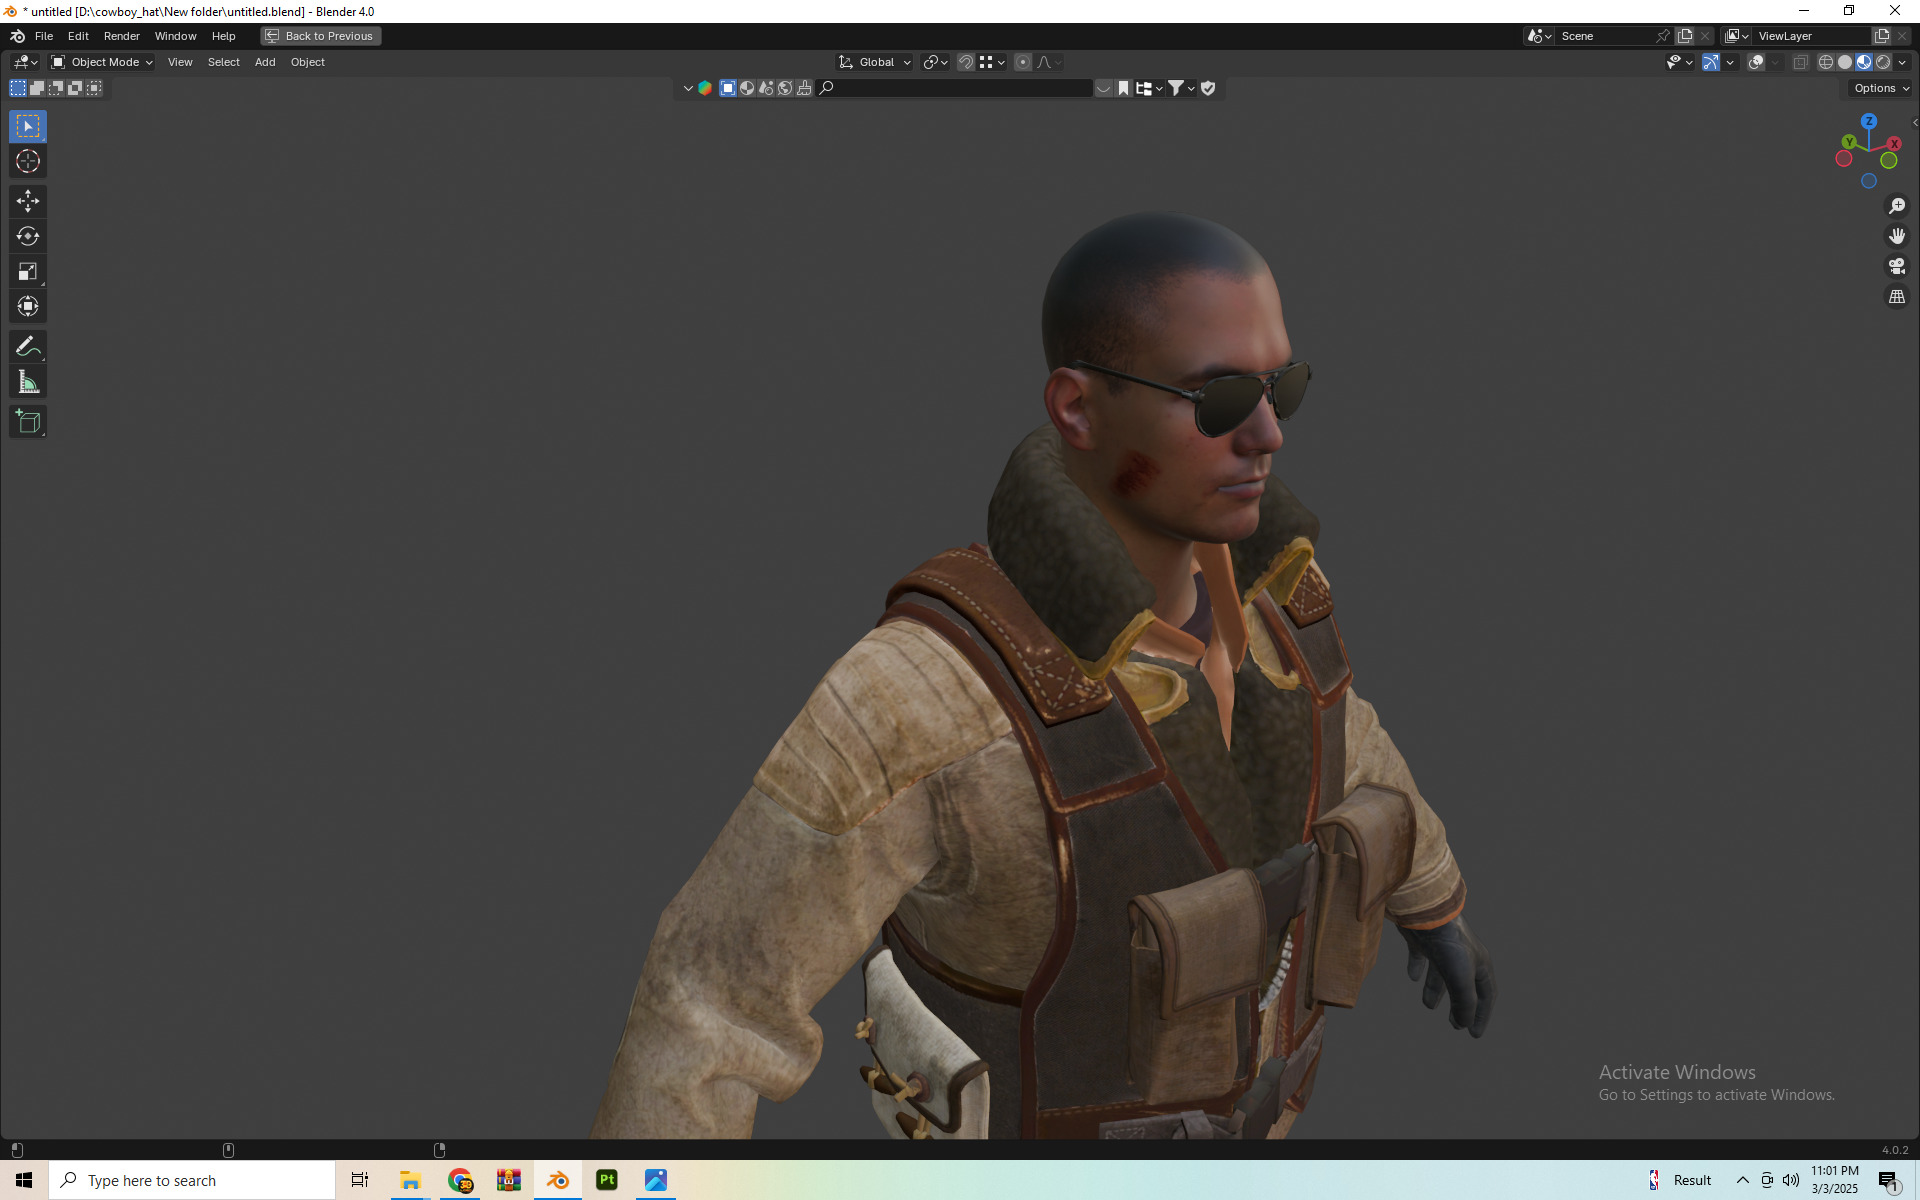This screenshot has height=1200, width=1920.
Task: Switch perspective/orthographic grid icon
Action: coord(1897,297)
